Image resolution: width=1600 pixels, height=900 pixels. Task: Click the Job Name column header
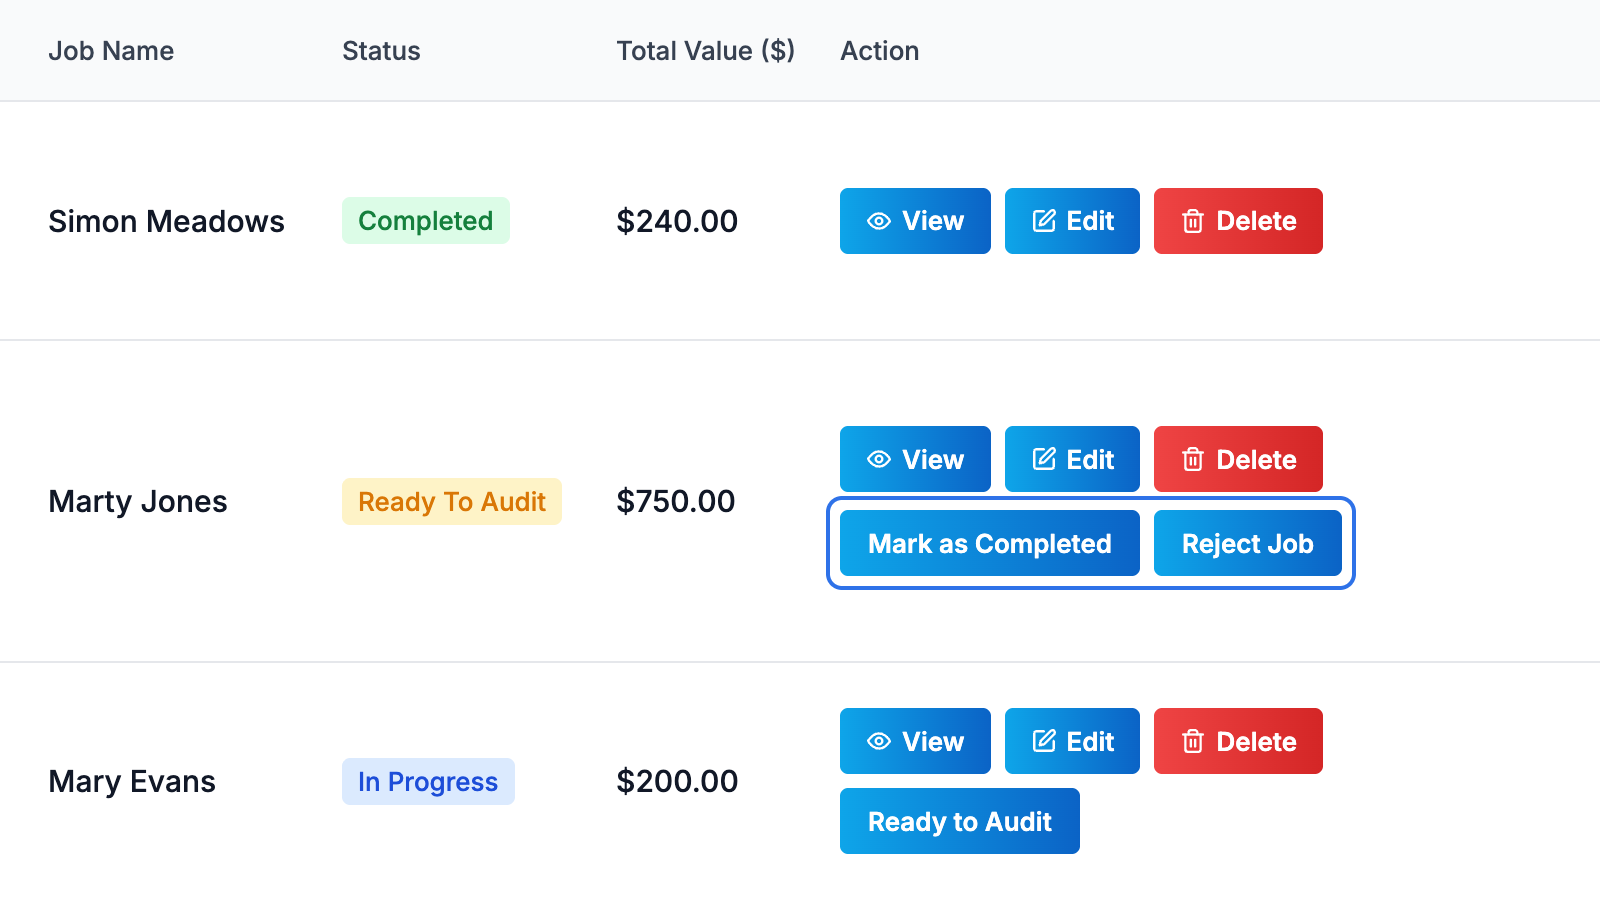[111, 51]
